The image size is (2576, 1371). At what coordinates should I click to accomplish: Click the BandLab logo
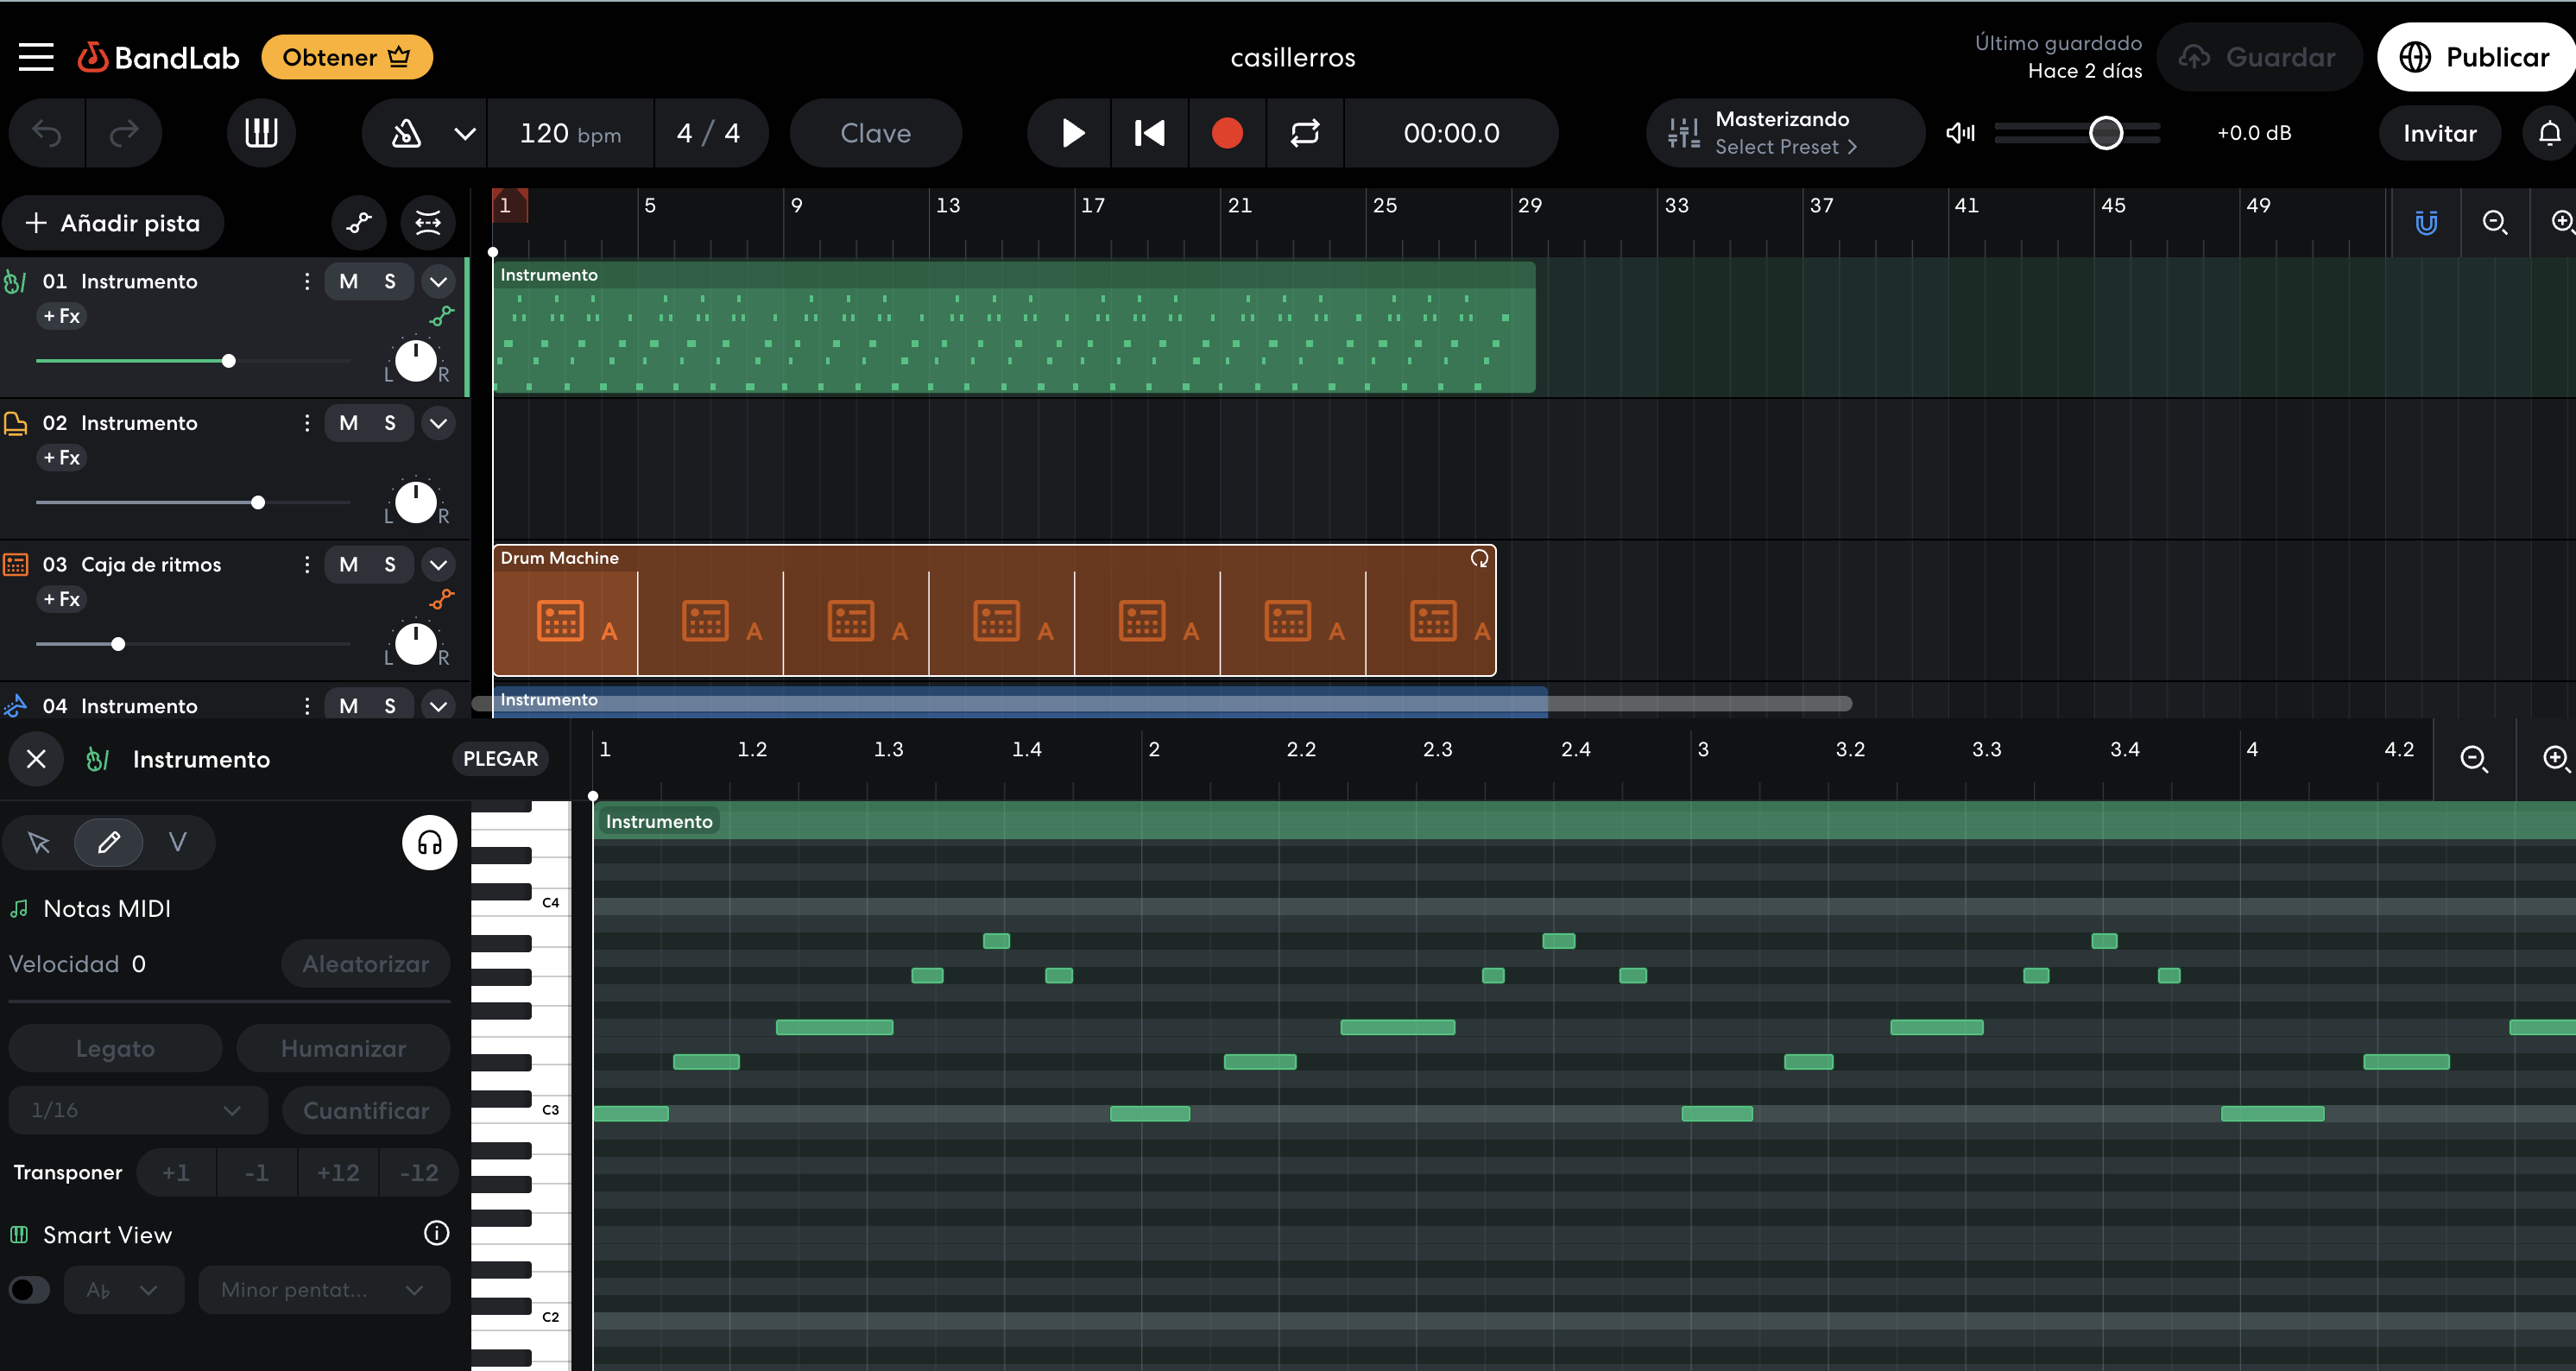click(159, 57)
